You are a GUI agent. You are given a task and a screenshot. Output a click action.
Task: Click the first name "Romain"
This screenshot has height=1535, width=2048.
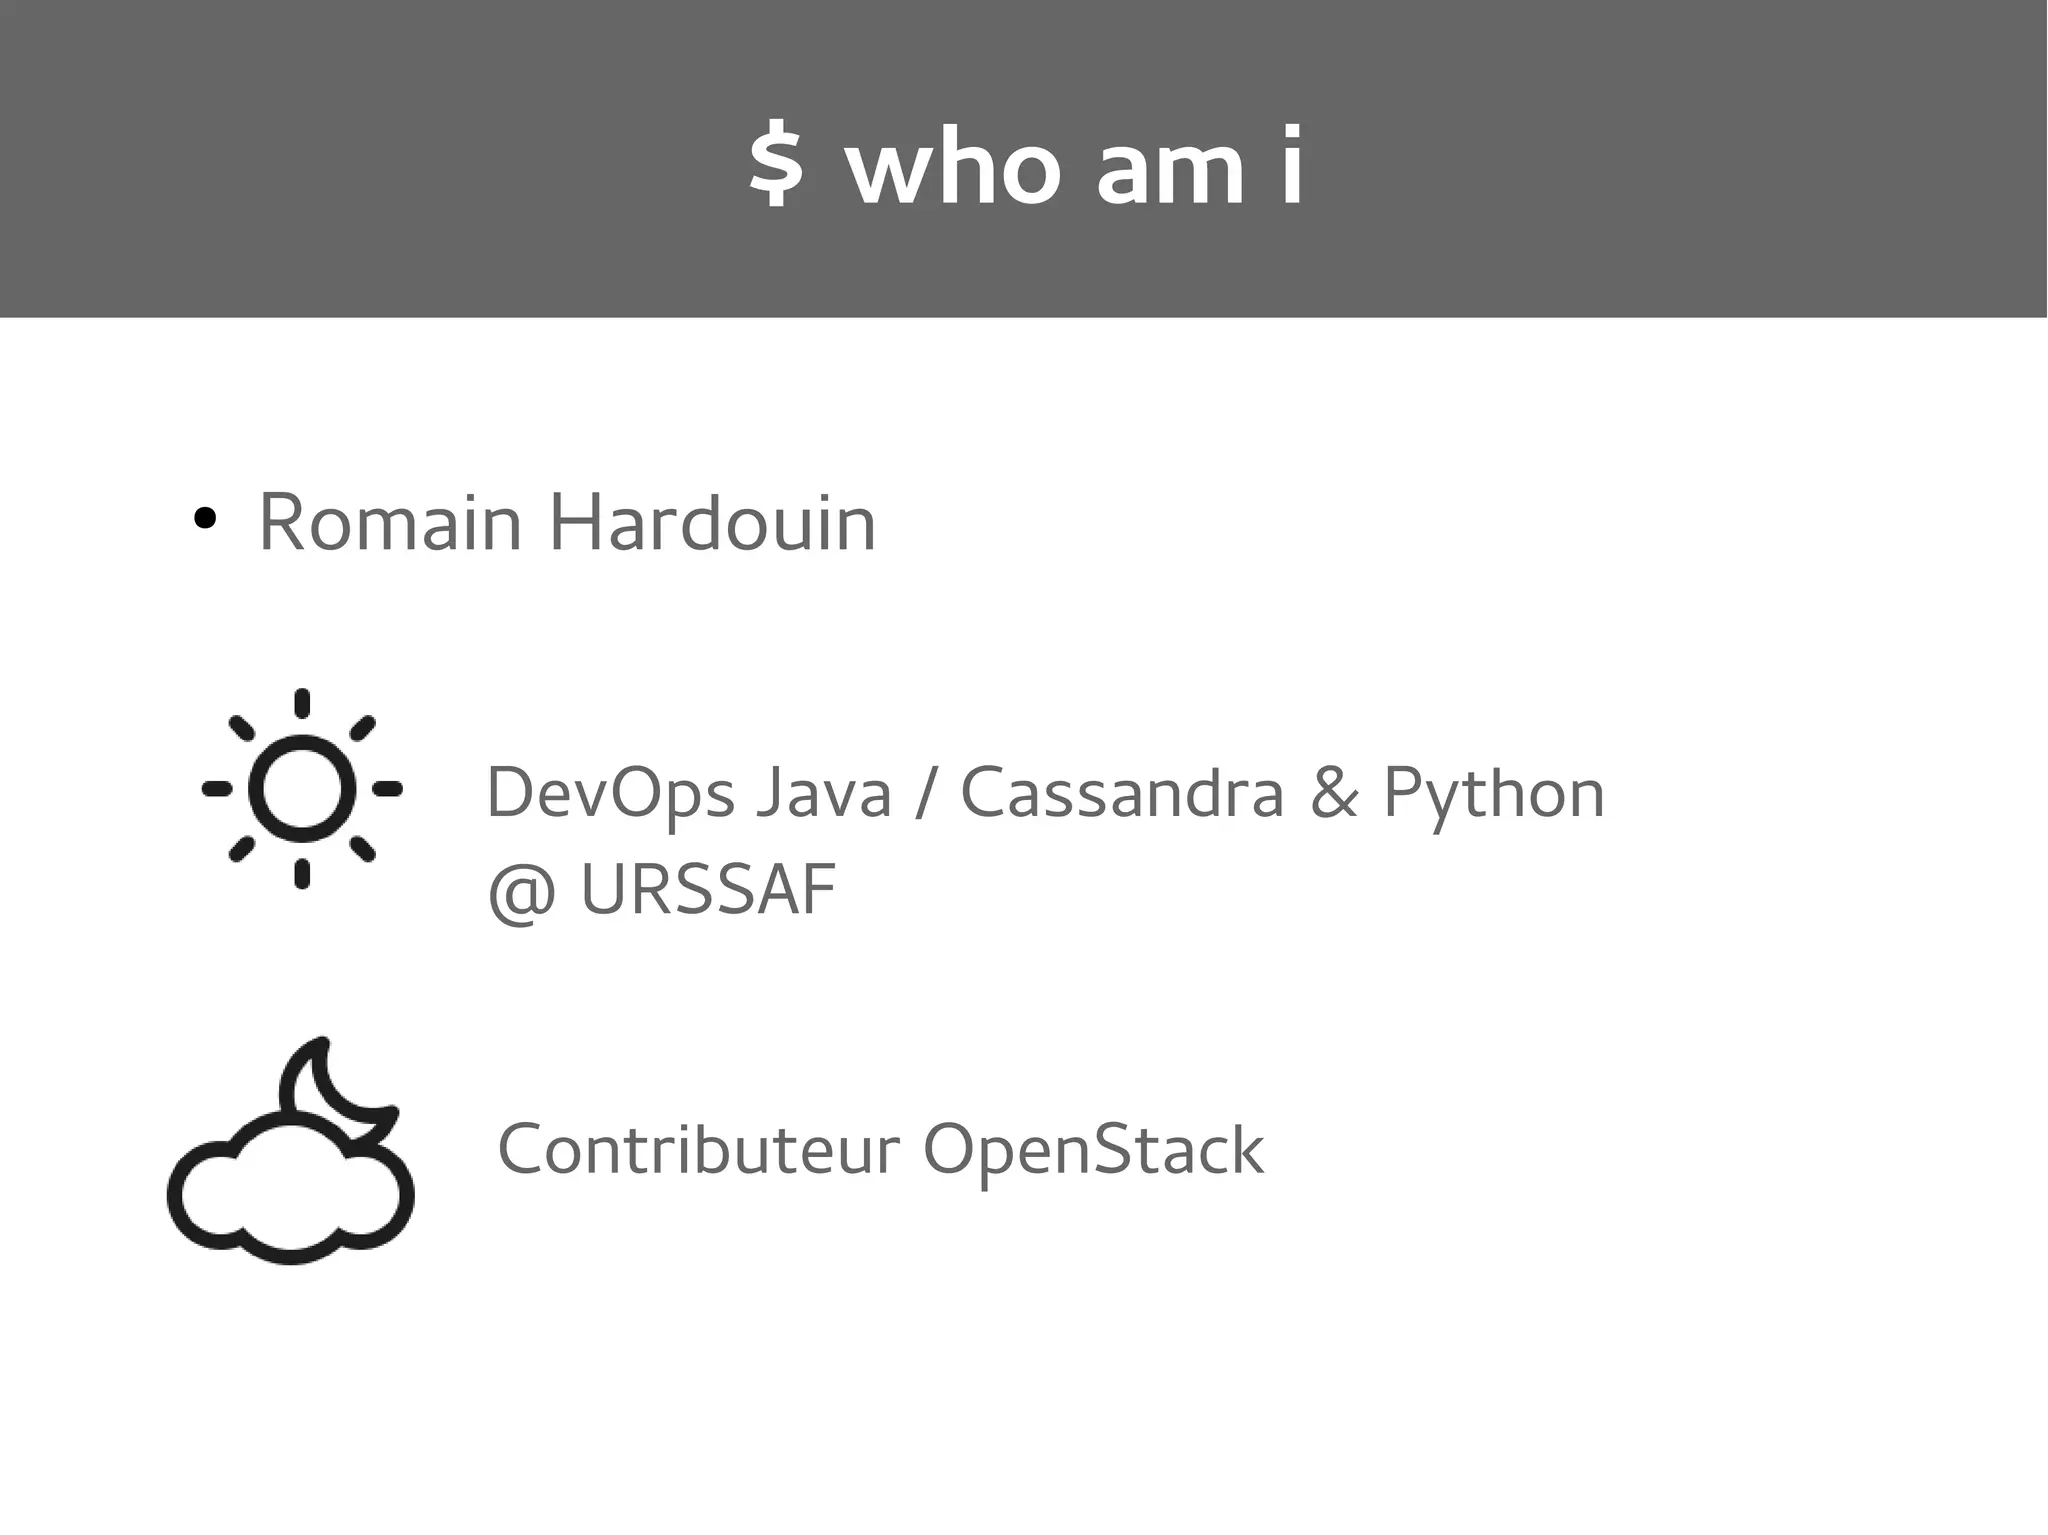[x=390, y=522]
